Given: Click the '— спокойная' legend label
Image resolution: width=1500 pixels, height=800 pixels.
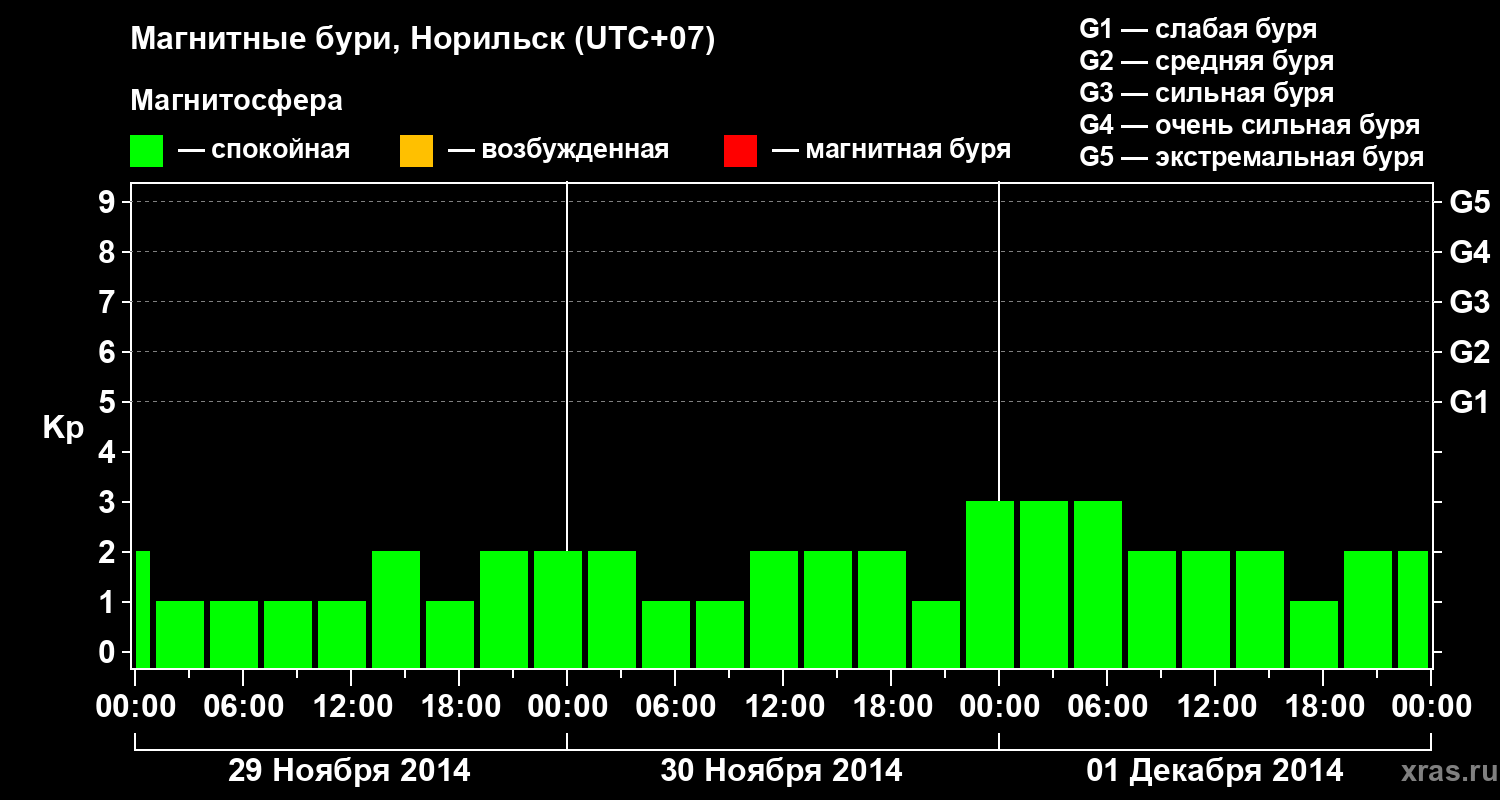Looking at the screenshot, I should 264,151.
